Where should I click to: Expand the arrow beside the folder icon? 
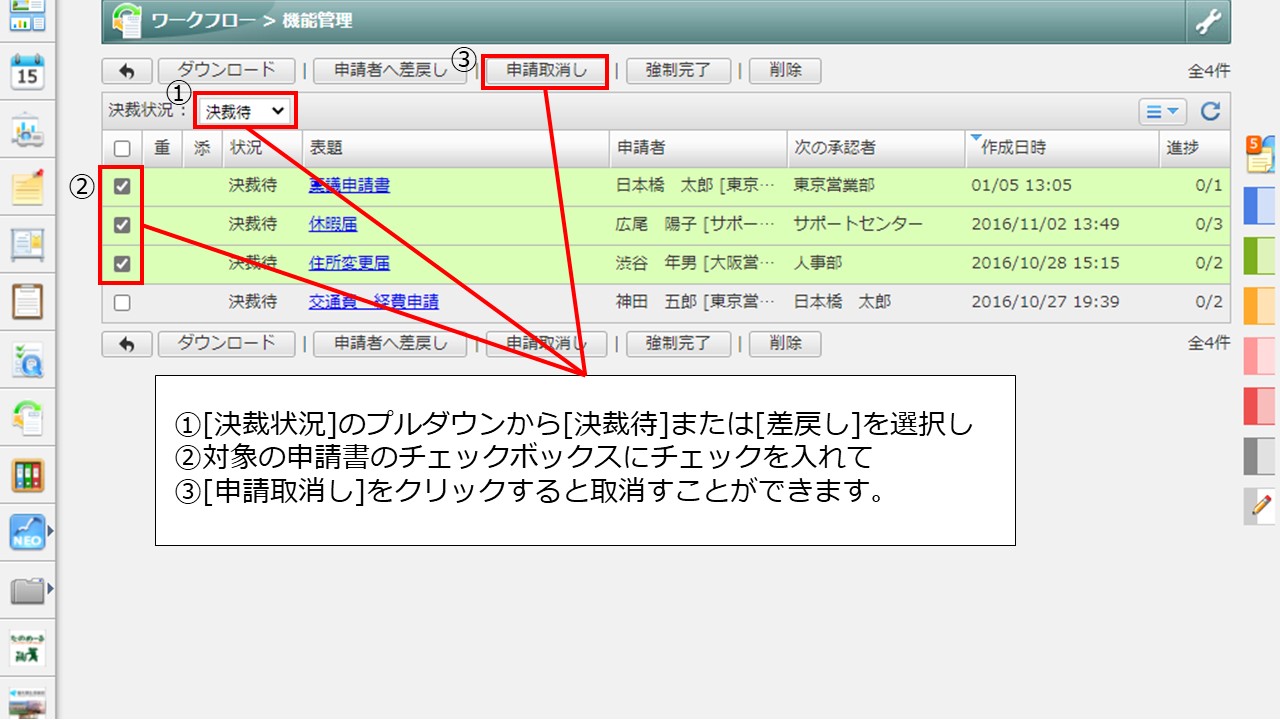(x=51, y=590)
